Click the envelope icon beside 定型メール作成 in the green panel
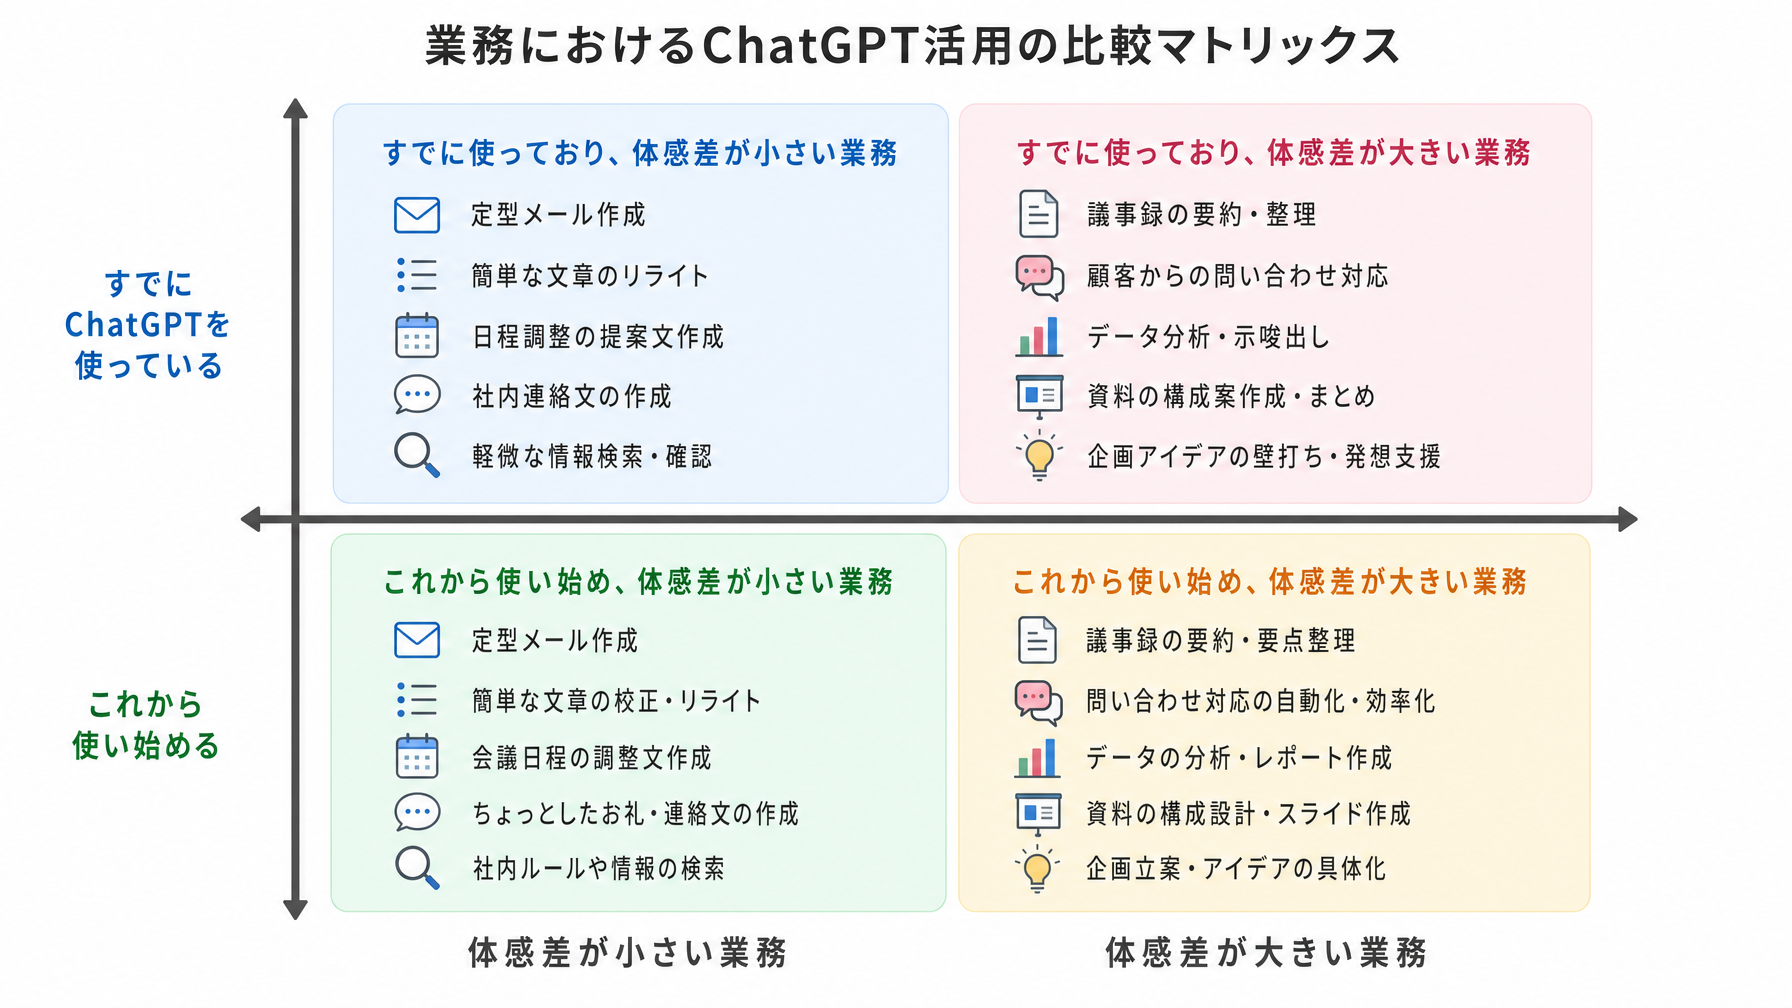 click(417, 640)
